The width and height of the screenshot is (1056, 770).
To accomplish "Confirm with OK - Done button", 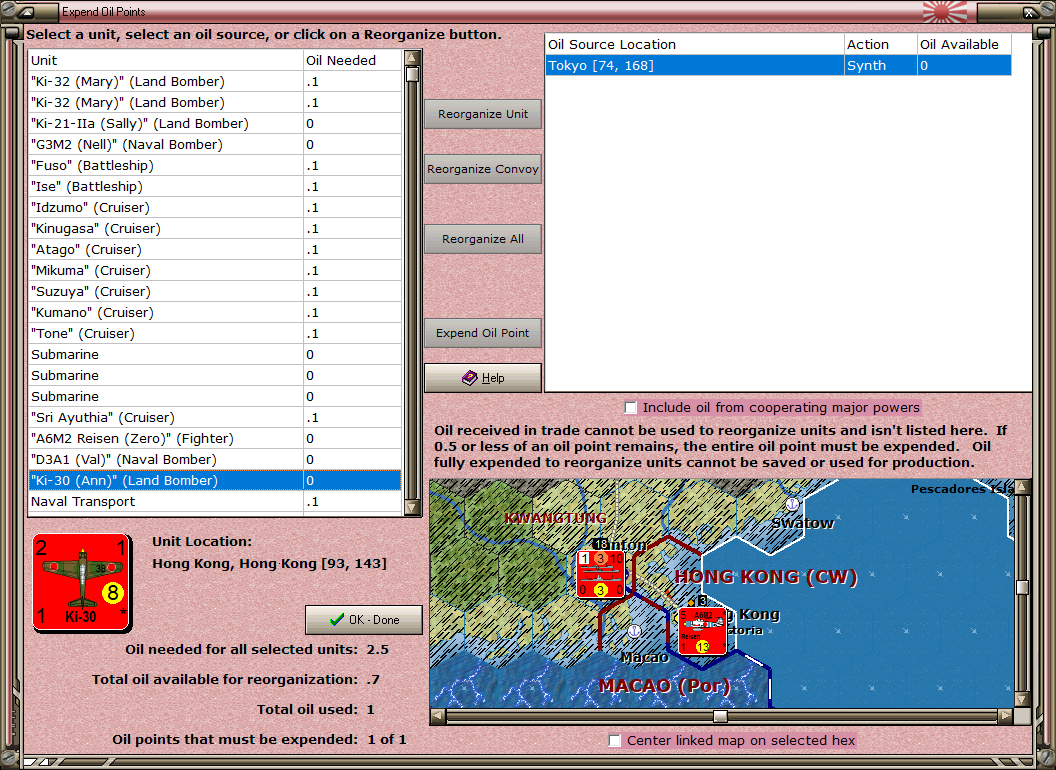I will pos(364,620).
